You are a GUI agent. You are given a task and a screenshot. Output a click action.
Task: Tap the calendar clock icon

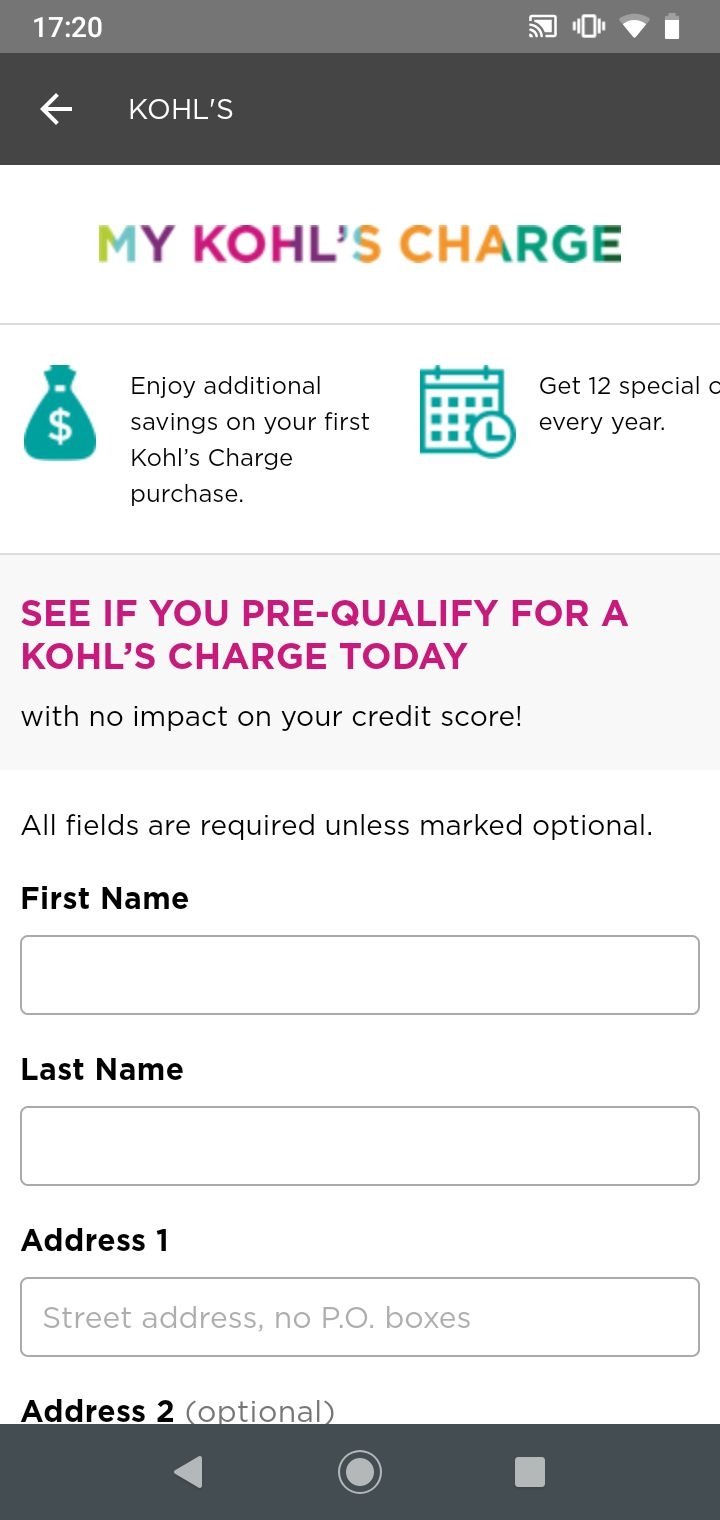click(467, 411)
